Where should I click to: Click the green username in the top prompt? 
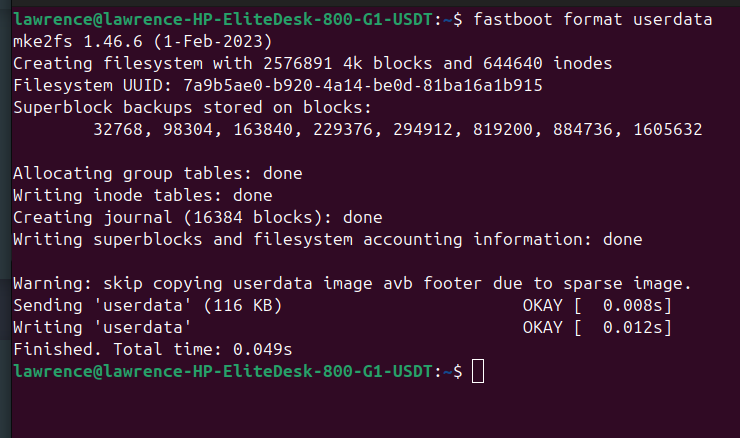point(53,20)
